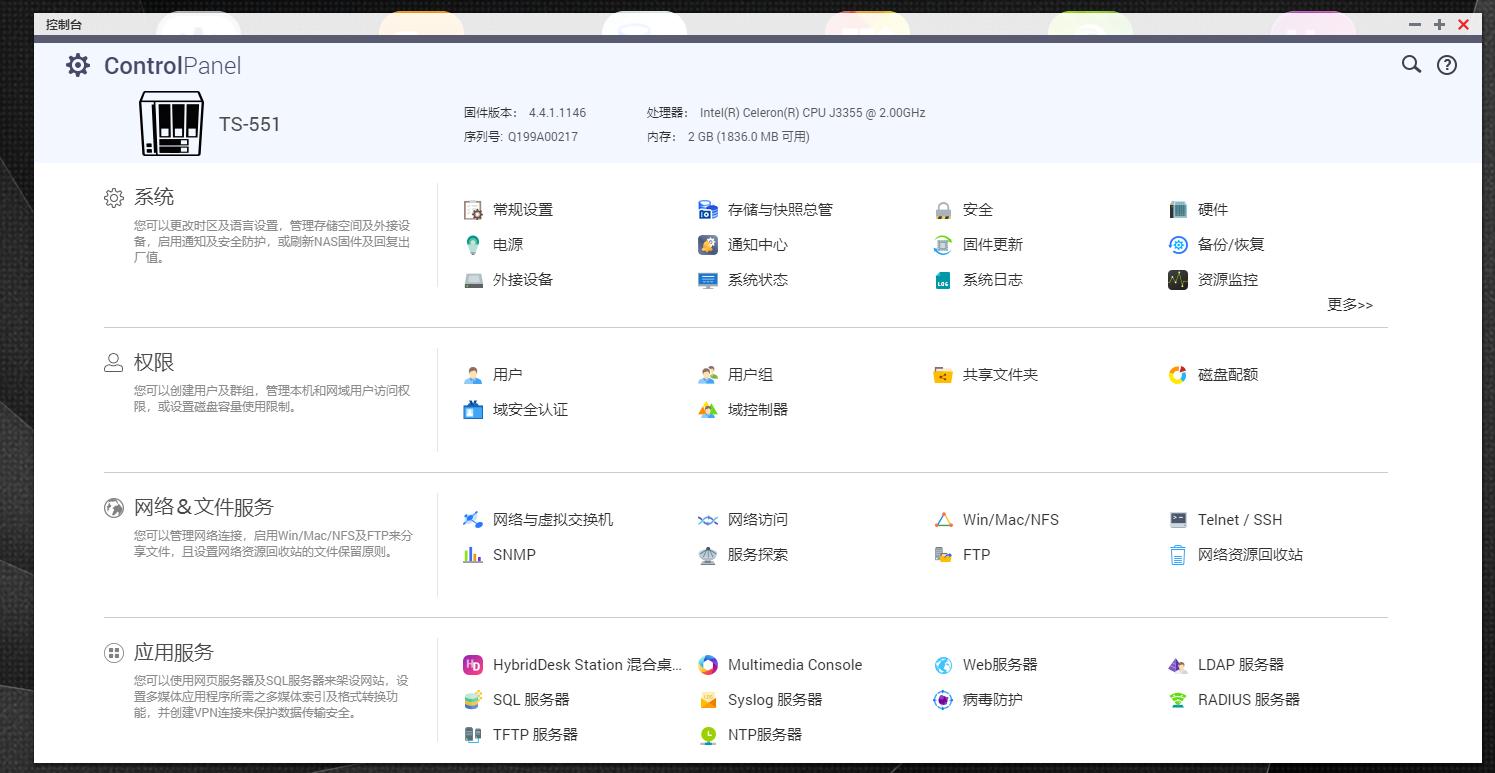Viewport: 1495px width, 773px height.
Task: Expand more system options with 更多>>
Action: click(1350, 305)
